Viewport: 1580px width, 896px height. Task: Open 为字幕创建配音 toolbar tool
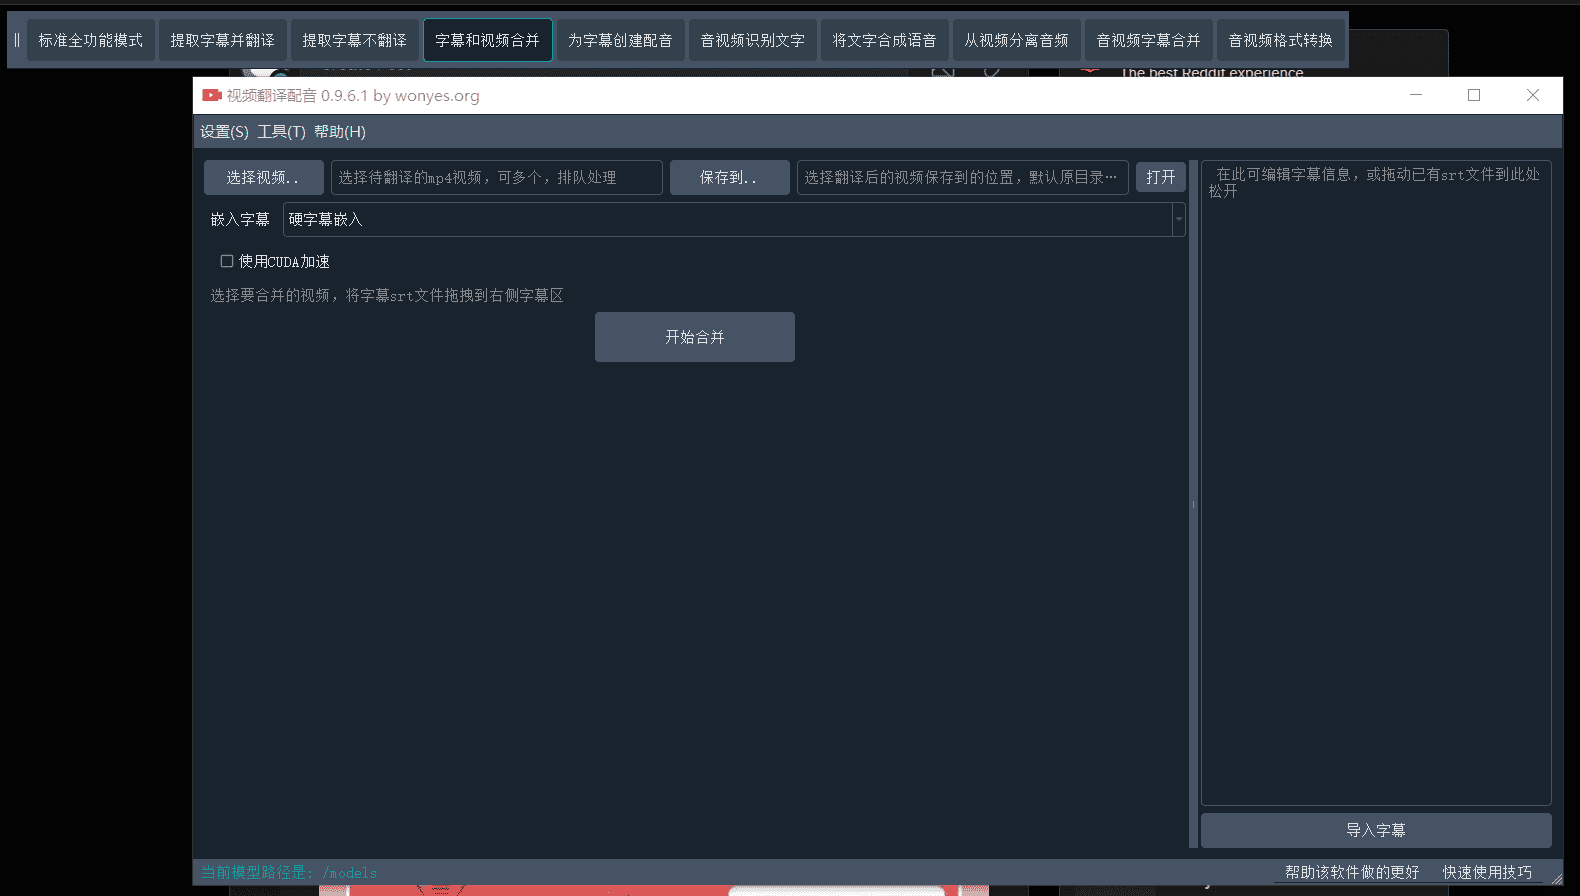coord(620,40)
